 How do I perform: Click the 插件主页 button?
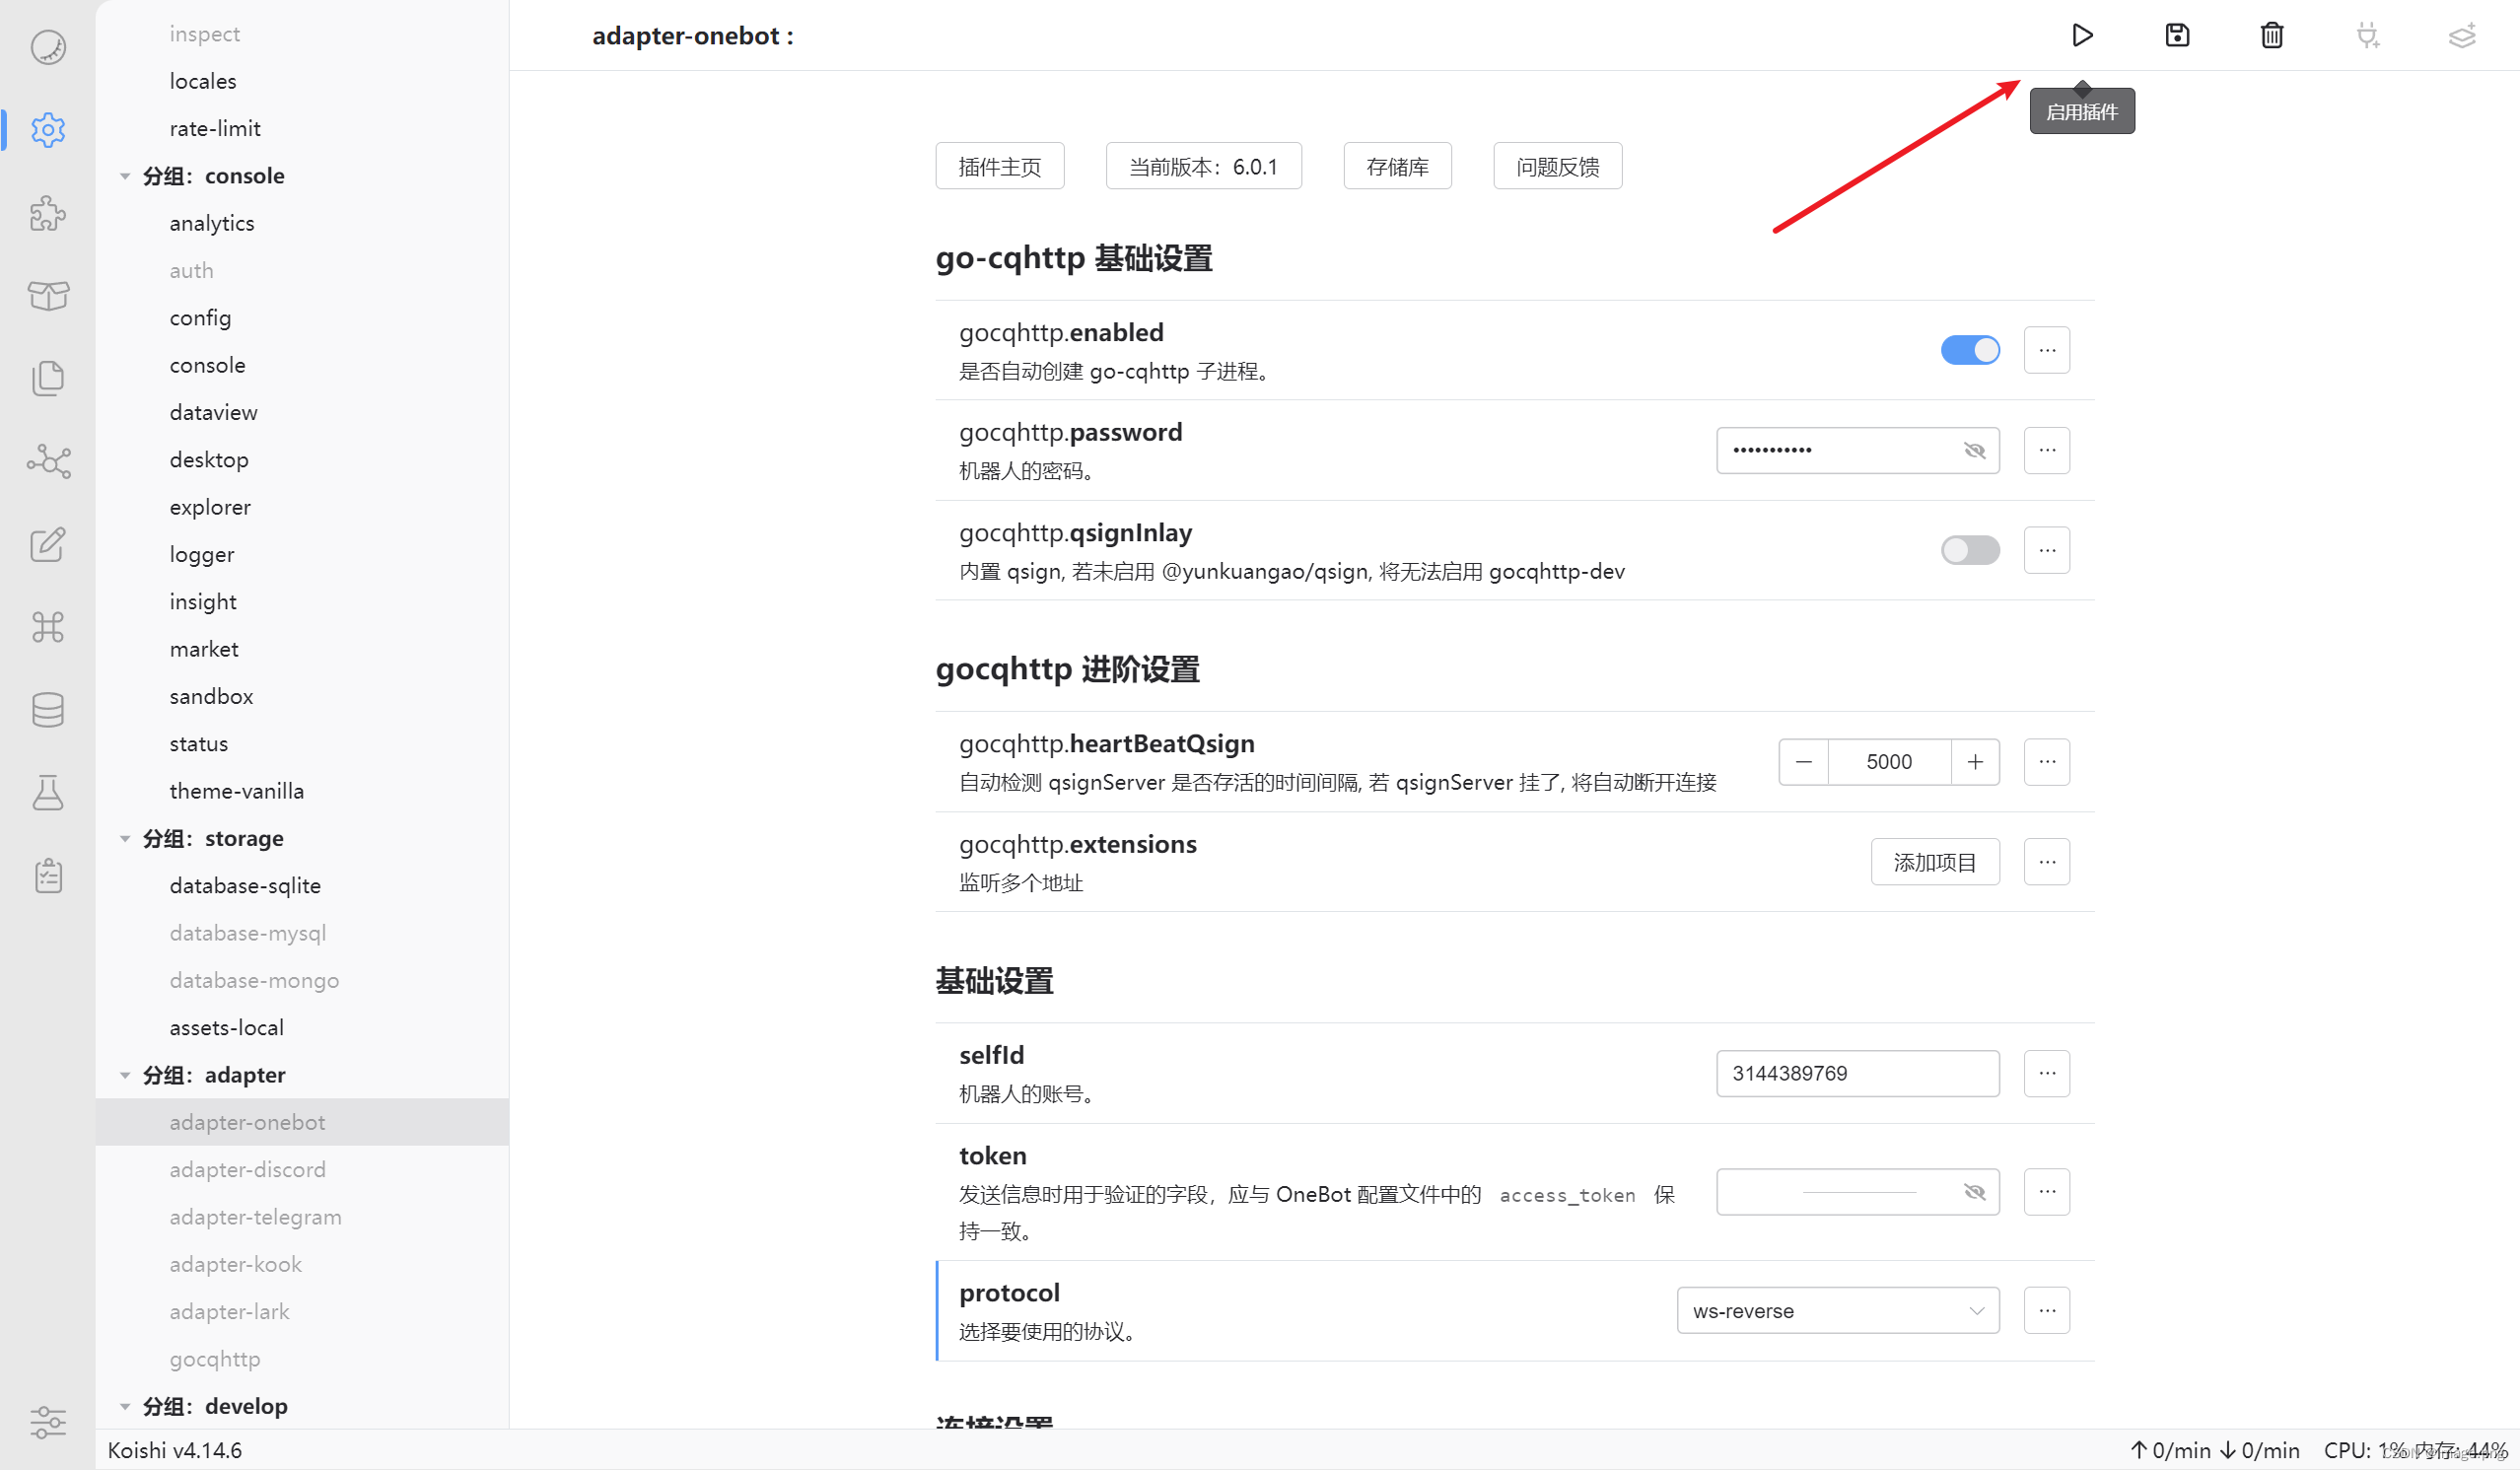999,166
